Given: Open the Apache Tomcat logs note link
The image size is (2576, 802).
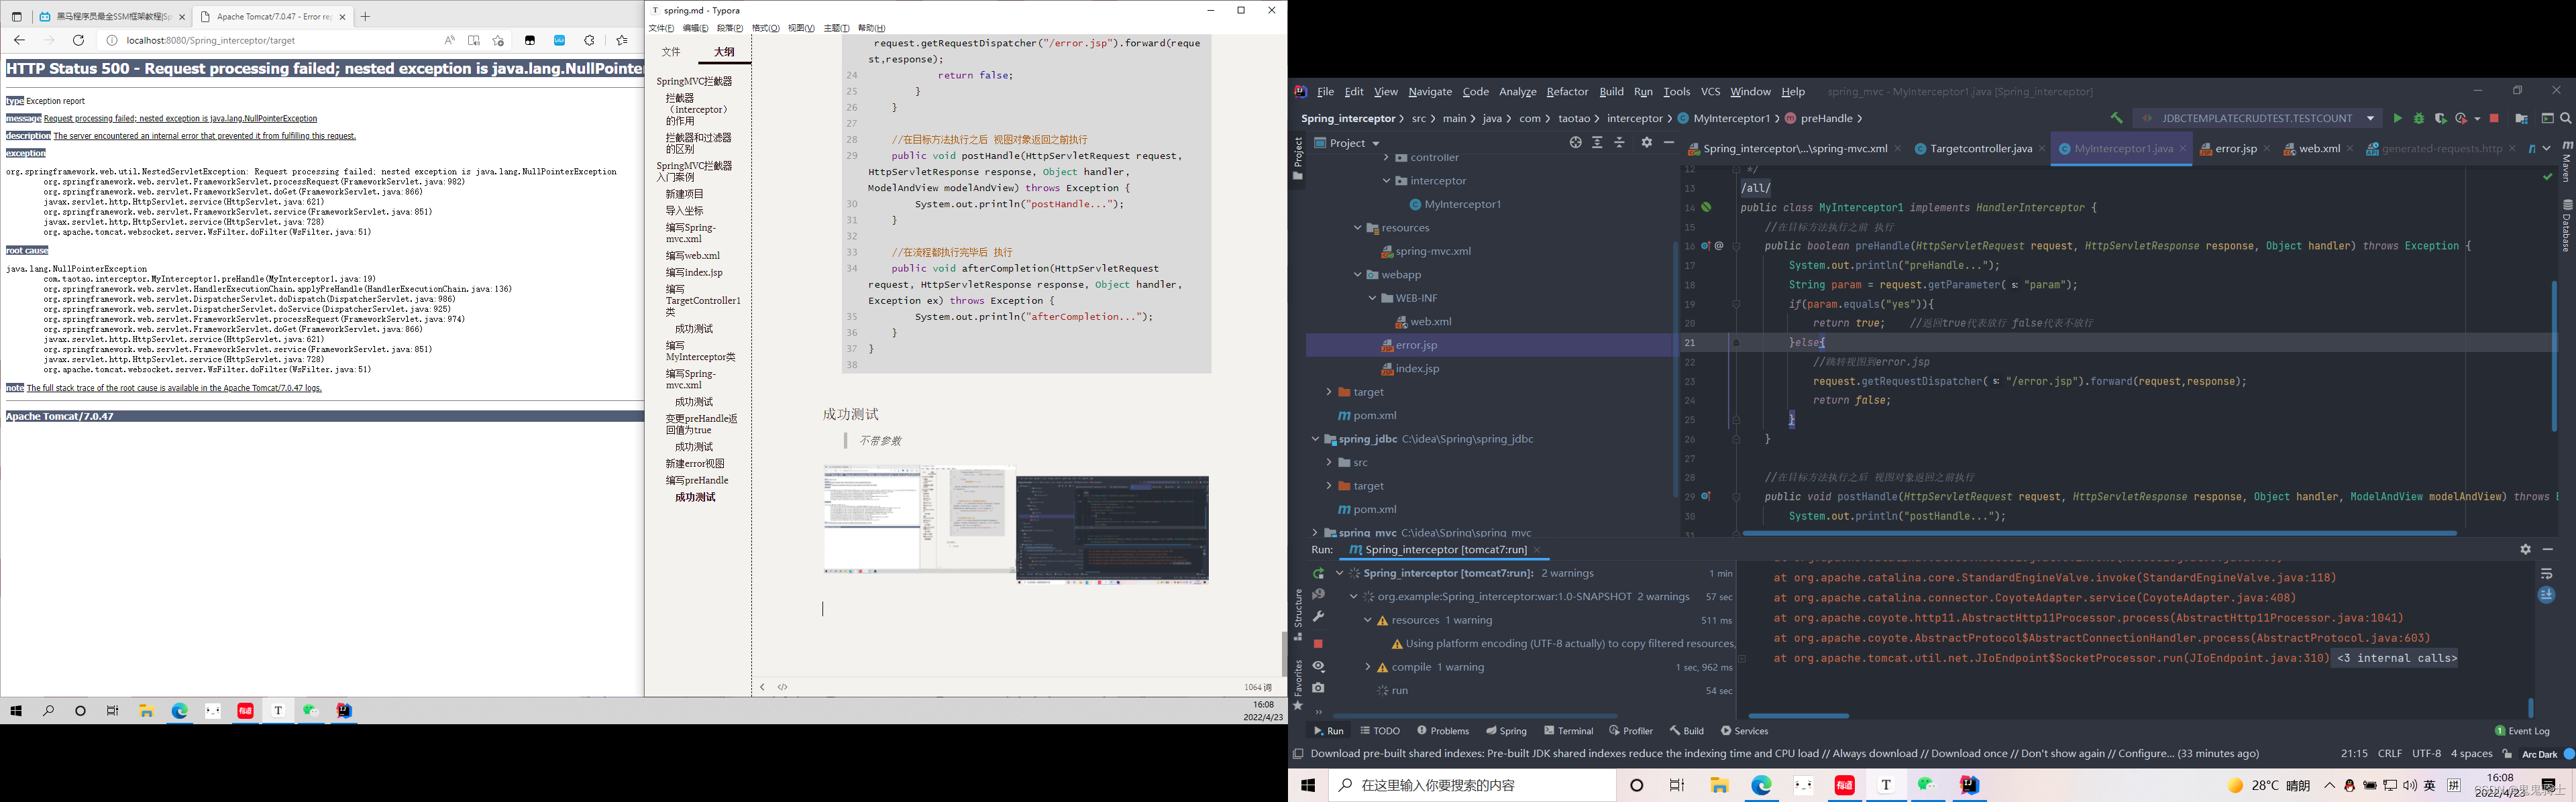Looking at the screenshot, I should [x=174, y=388].
